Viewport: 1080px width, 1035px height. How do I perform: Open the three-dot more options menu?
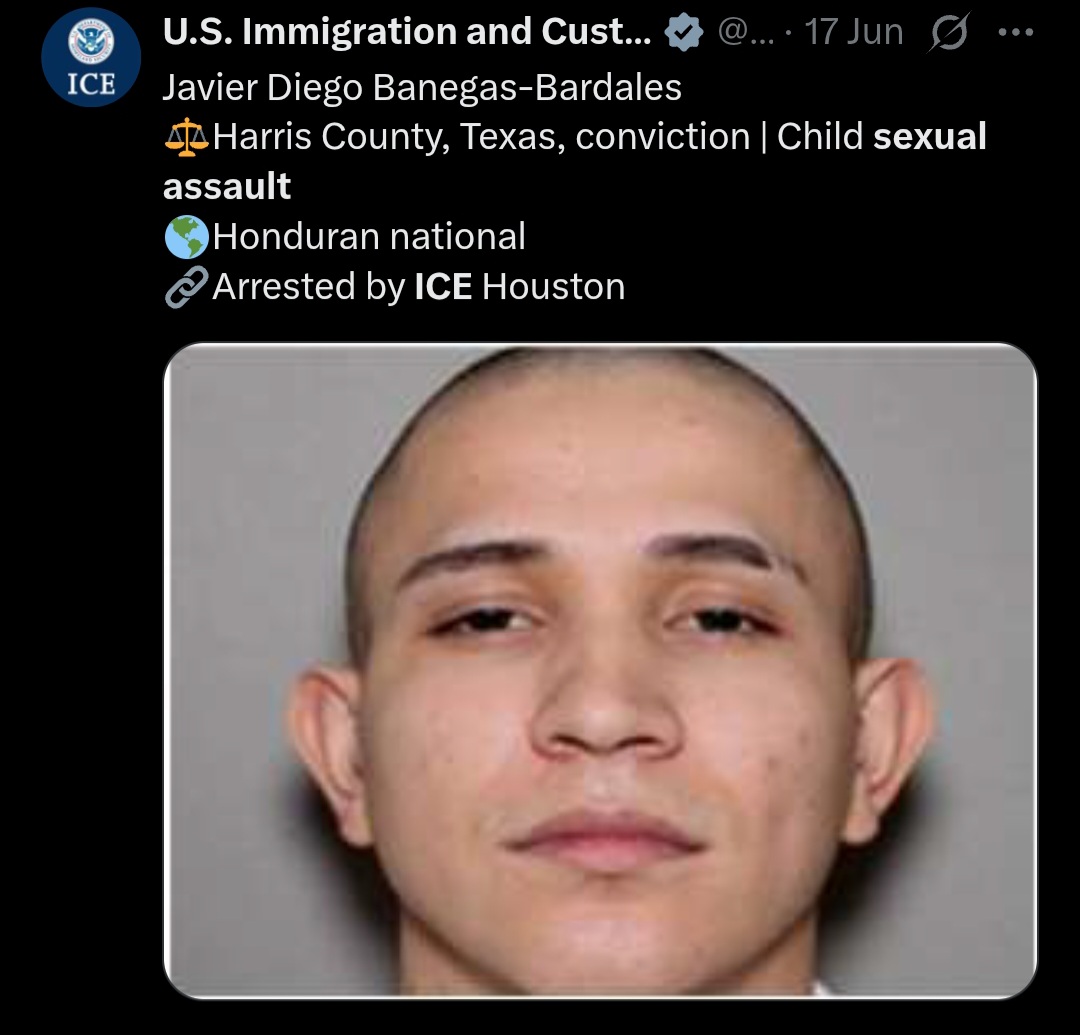[x=1015, y=32]
